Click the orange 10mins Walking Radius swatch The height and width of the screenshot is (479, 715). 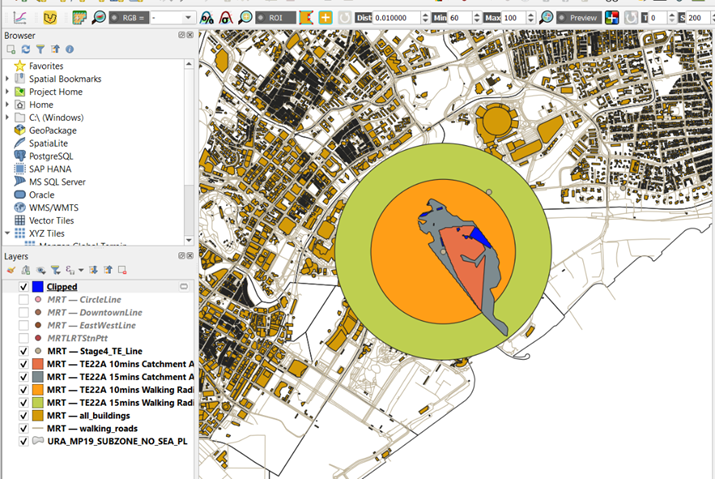(37, 390)
